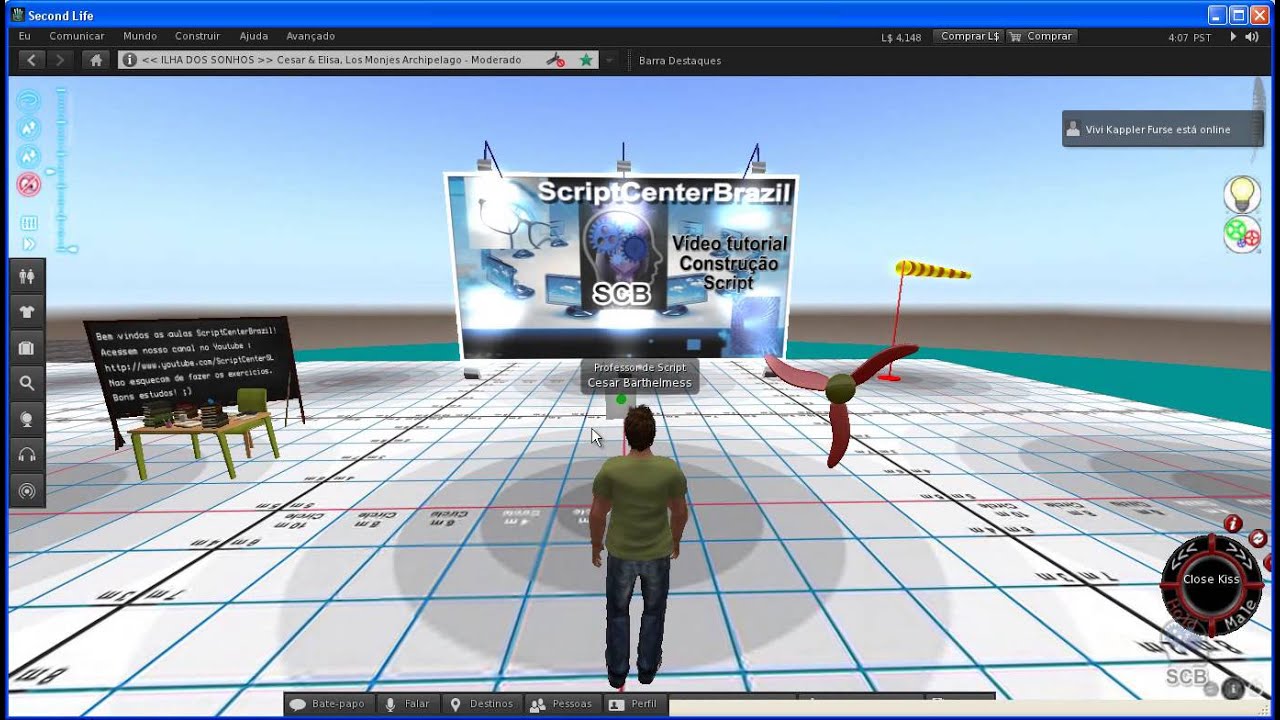Open the inventory suitcase sidebar icon
Screen dimensions: 1280x720
click(x=27, y=348)
